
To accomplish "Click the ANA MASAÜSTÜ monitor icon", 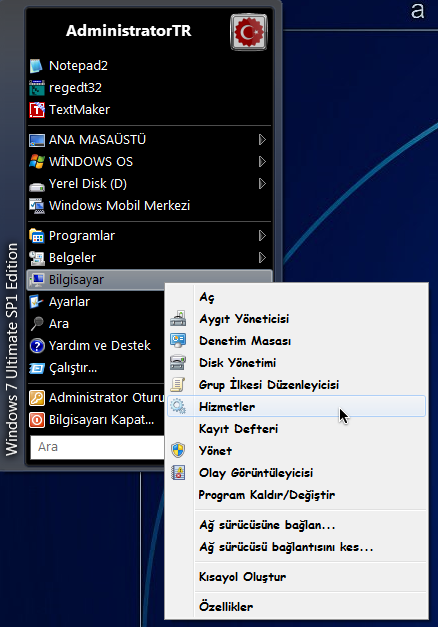I will click(37, 140).
